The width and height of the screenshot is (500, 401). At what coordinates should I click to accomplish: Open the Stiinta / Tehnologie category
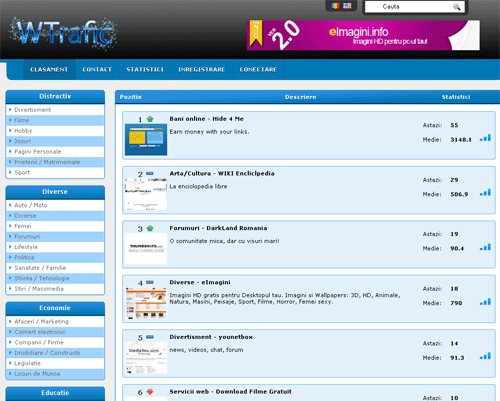pyautogui.click(x=55, y=278)
